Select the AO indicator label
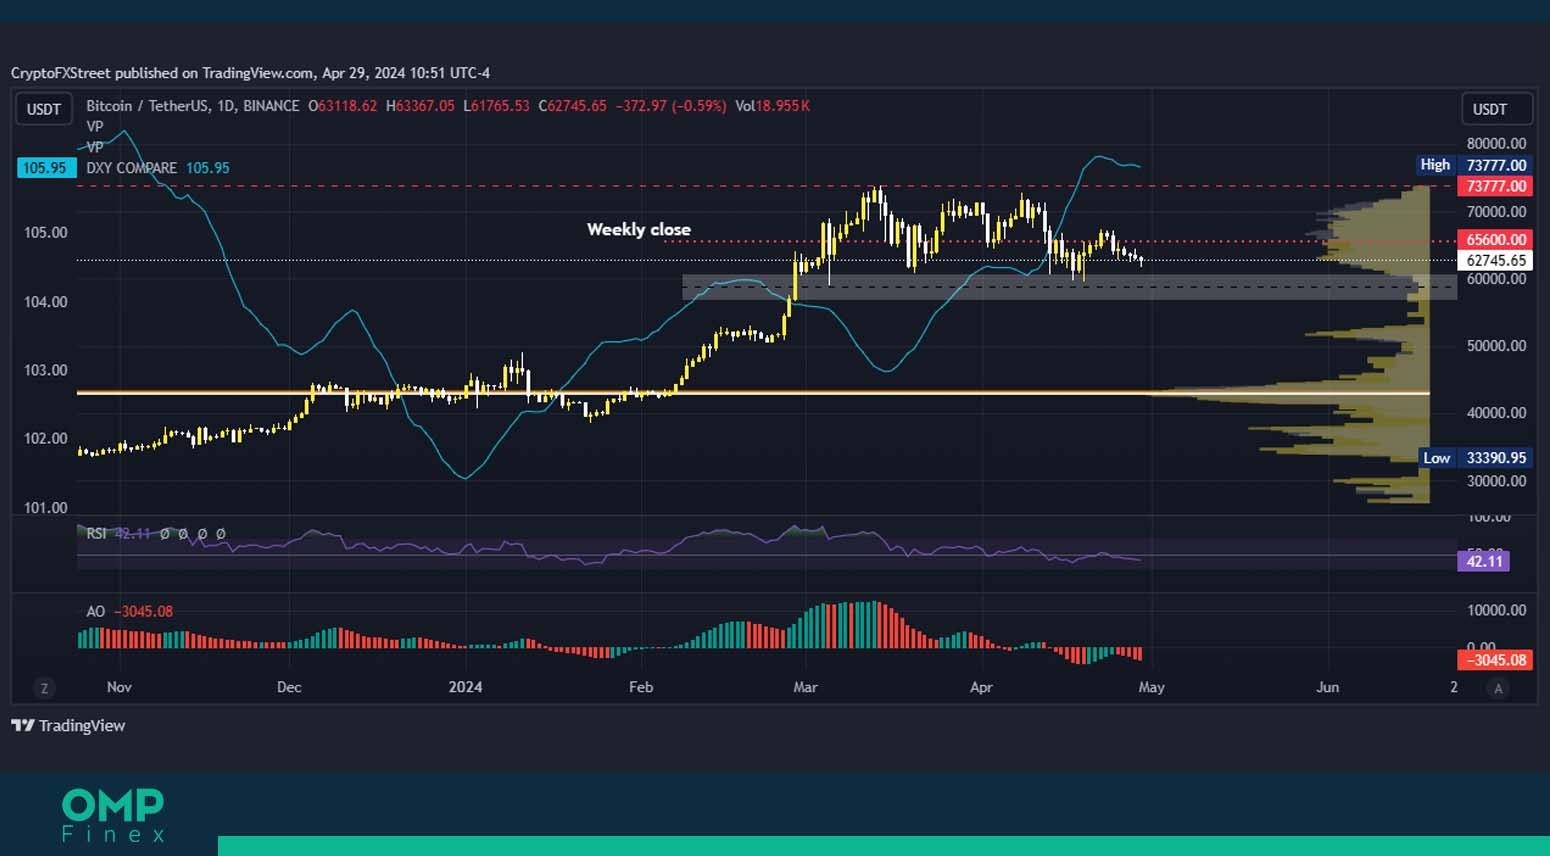The image size is (1550, 856). (95, 612)
